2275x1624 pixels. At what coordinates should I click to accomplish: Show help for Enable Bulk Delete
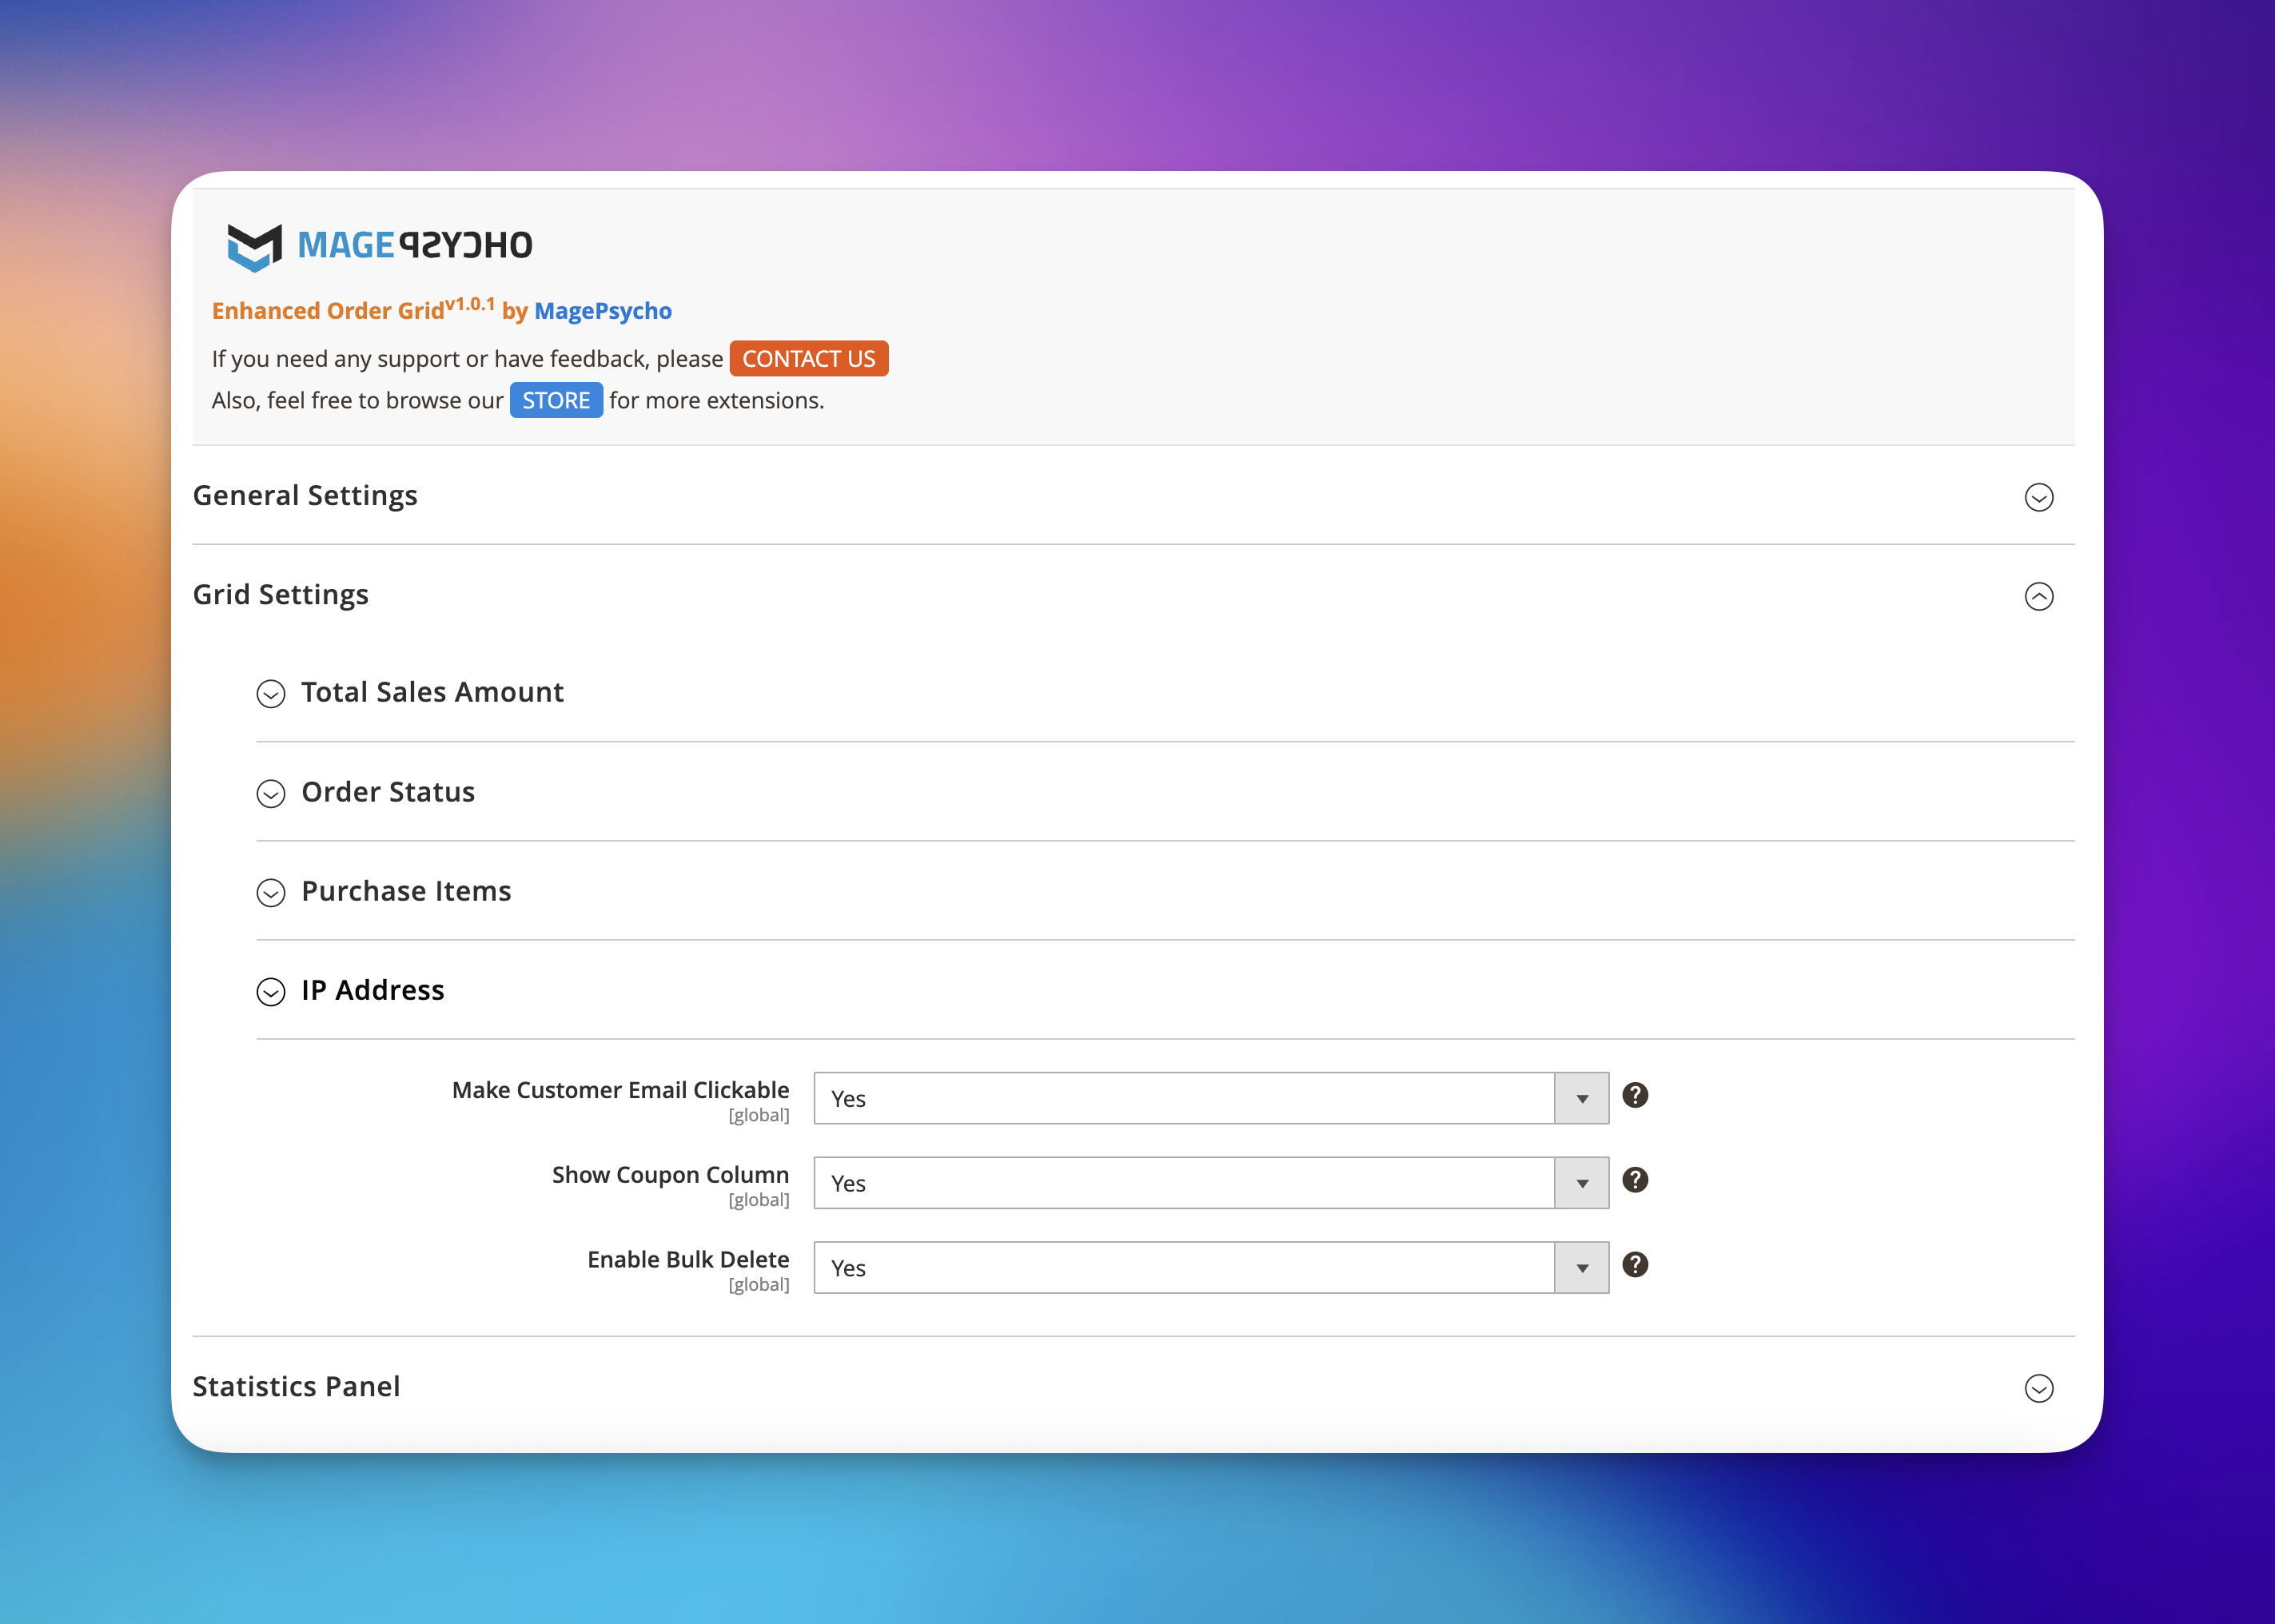coord(1635,1265)
